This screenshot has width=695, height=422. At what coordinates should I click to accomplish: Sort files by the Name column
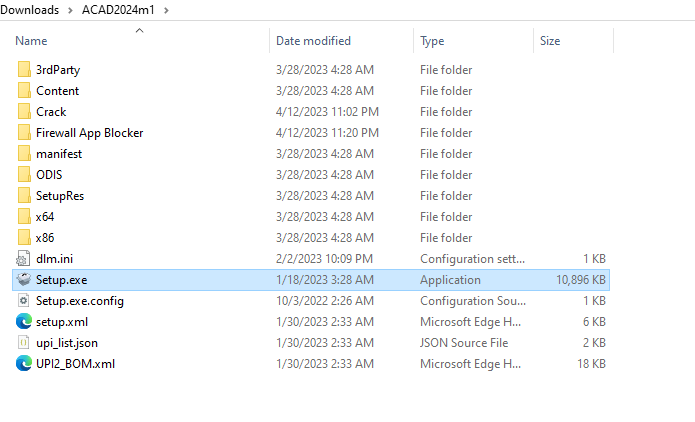tap(31, 41)
